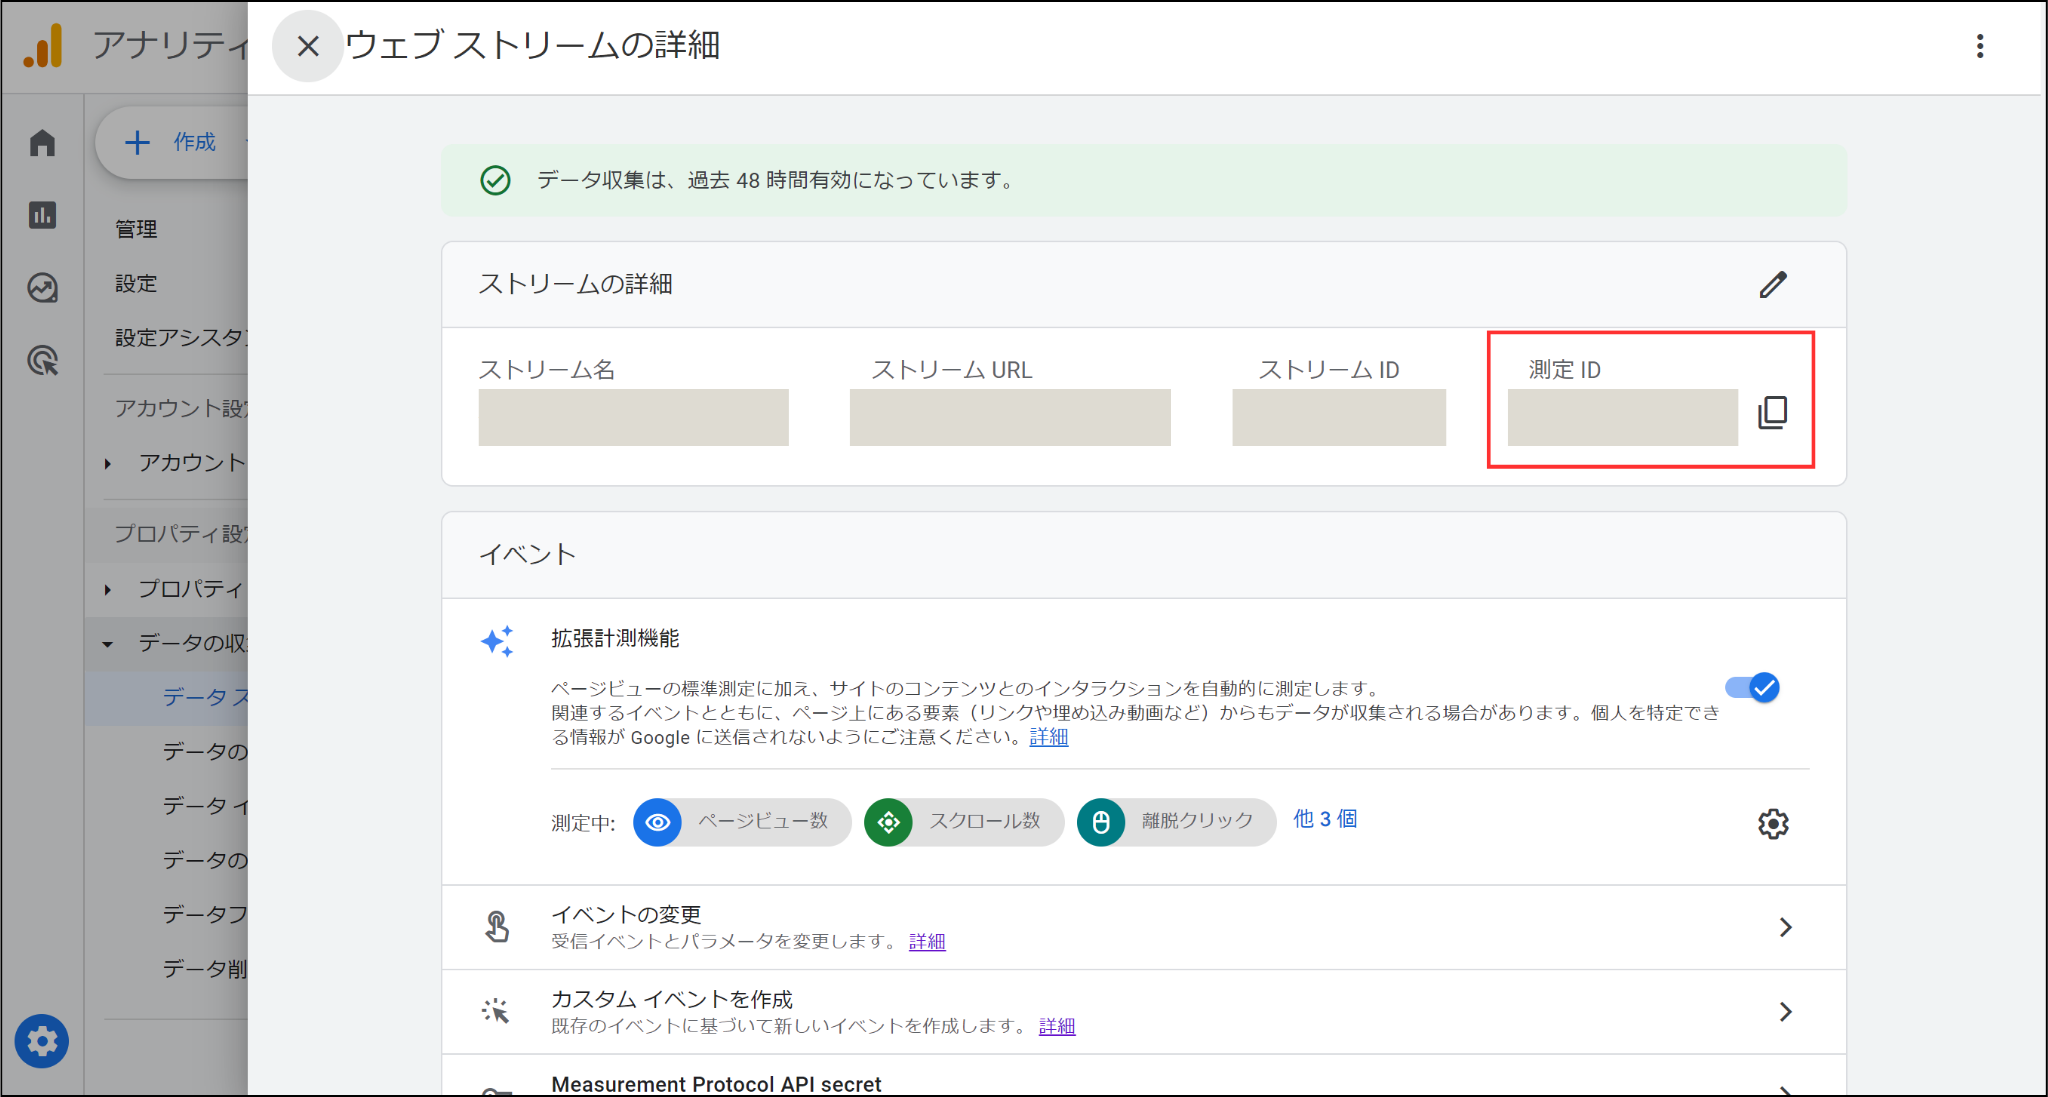Screen dimensions: 2048x1097
Task: Click the gray ストリーム ID value field
Action: (x=1339, y=417)
